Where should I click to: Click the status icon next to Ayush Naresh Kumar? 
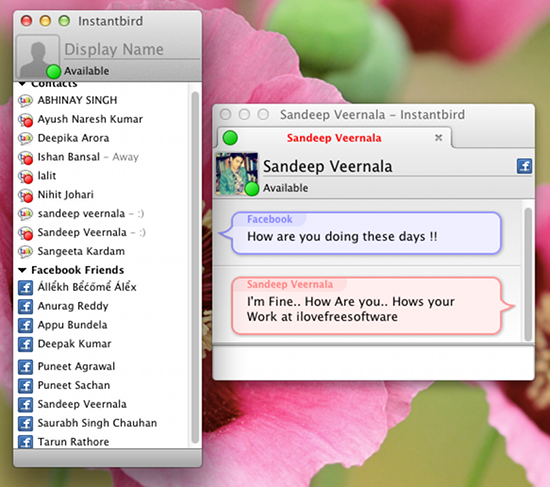click(25, 119)
